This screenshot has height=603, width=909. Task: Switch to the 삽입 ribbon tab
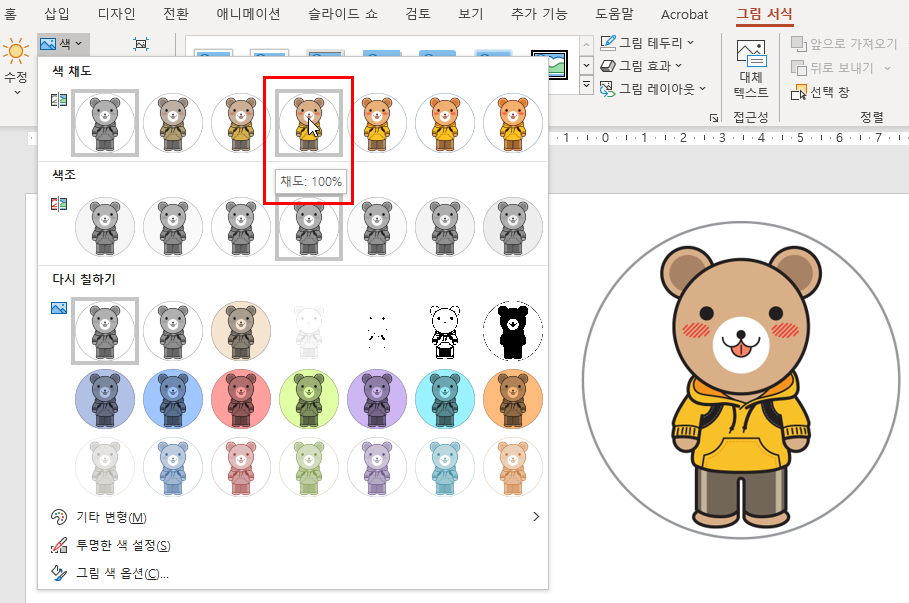[57, 15]
